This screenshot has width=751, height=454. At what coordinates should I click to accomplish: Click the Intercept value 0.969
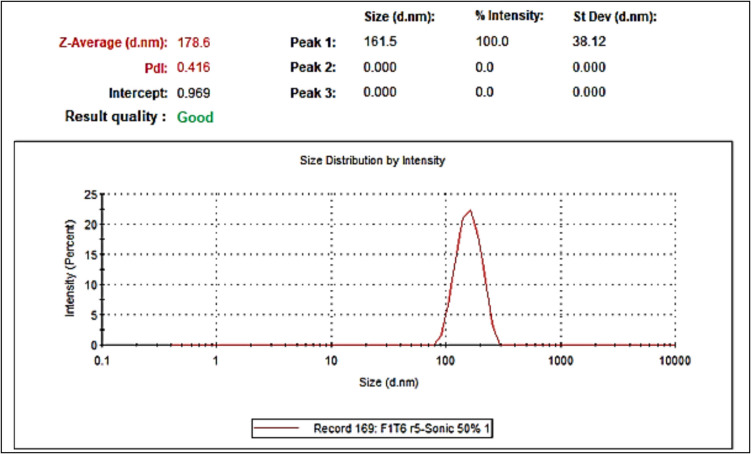click(193, 93)
